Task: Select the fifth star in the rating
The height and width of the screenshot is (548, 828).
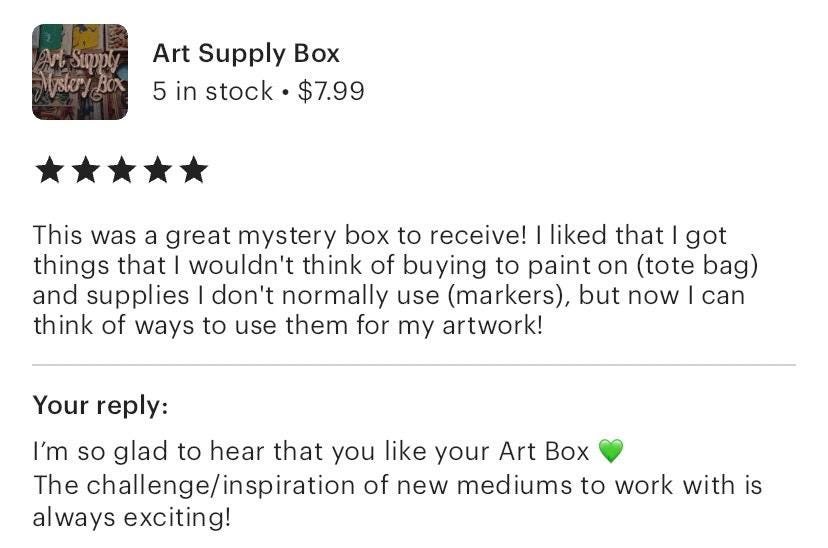Action: click(x=193, y=170)
